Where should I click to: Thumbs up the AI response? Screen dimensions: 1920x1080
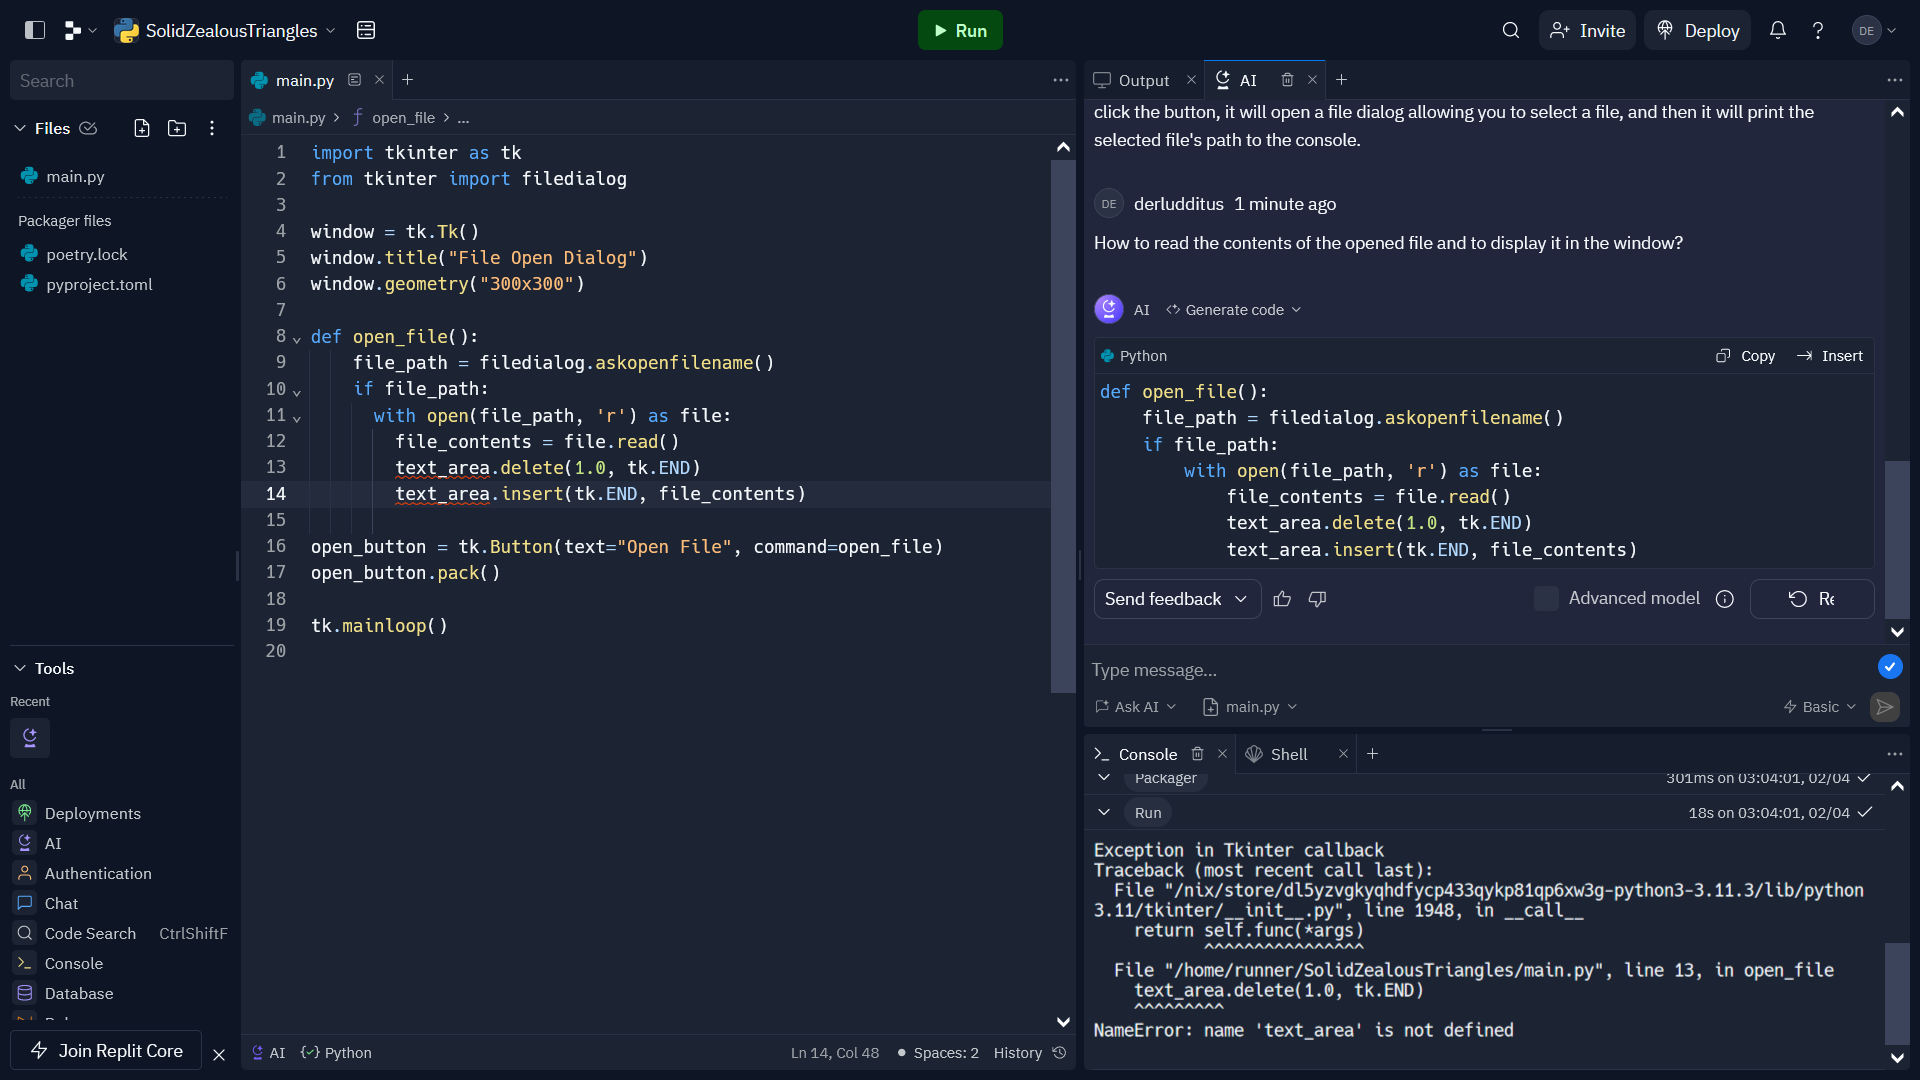coord(1282,599)
